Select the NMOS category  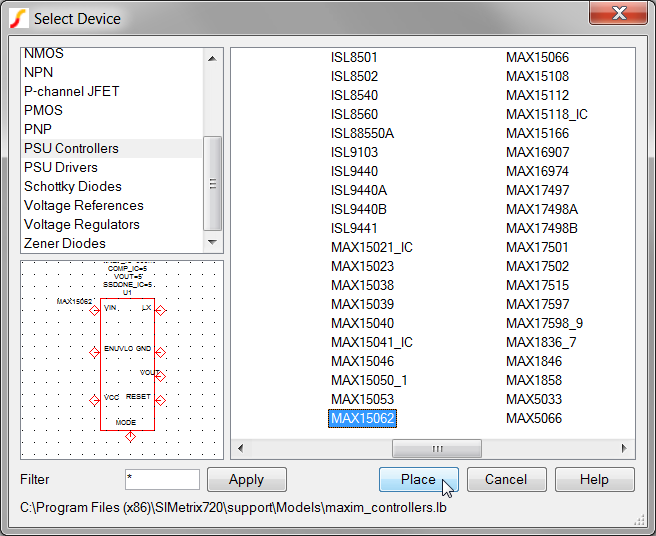44,54
